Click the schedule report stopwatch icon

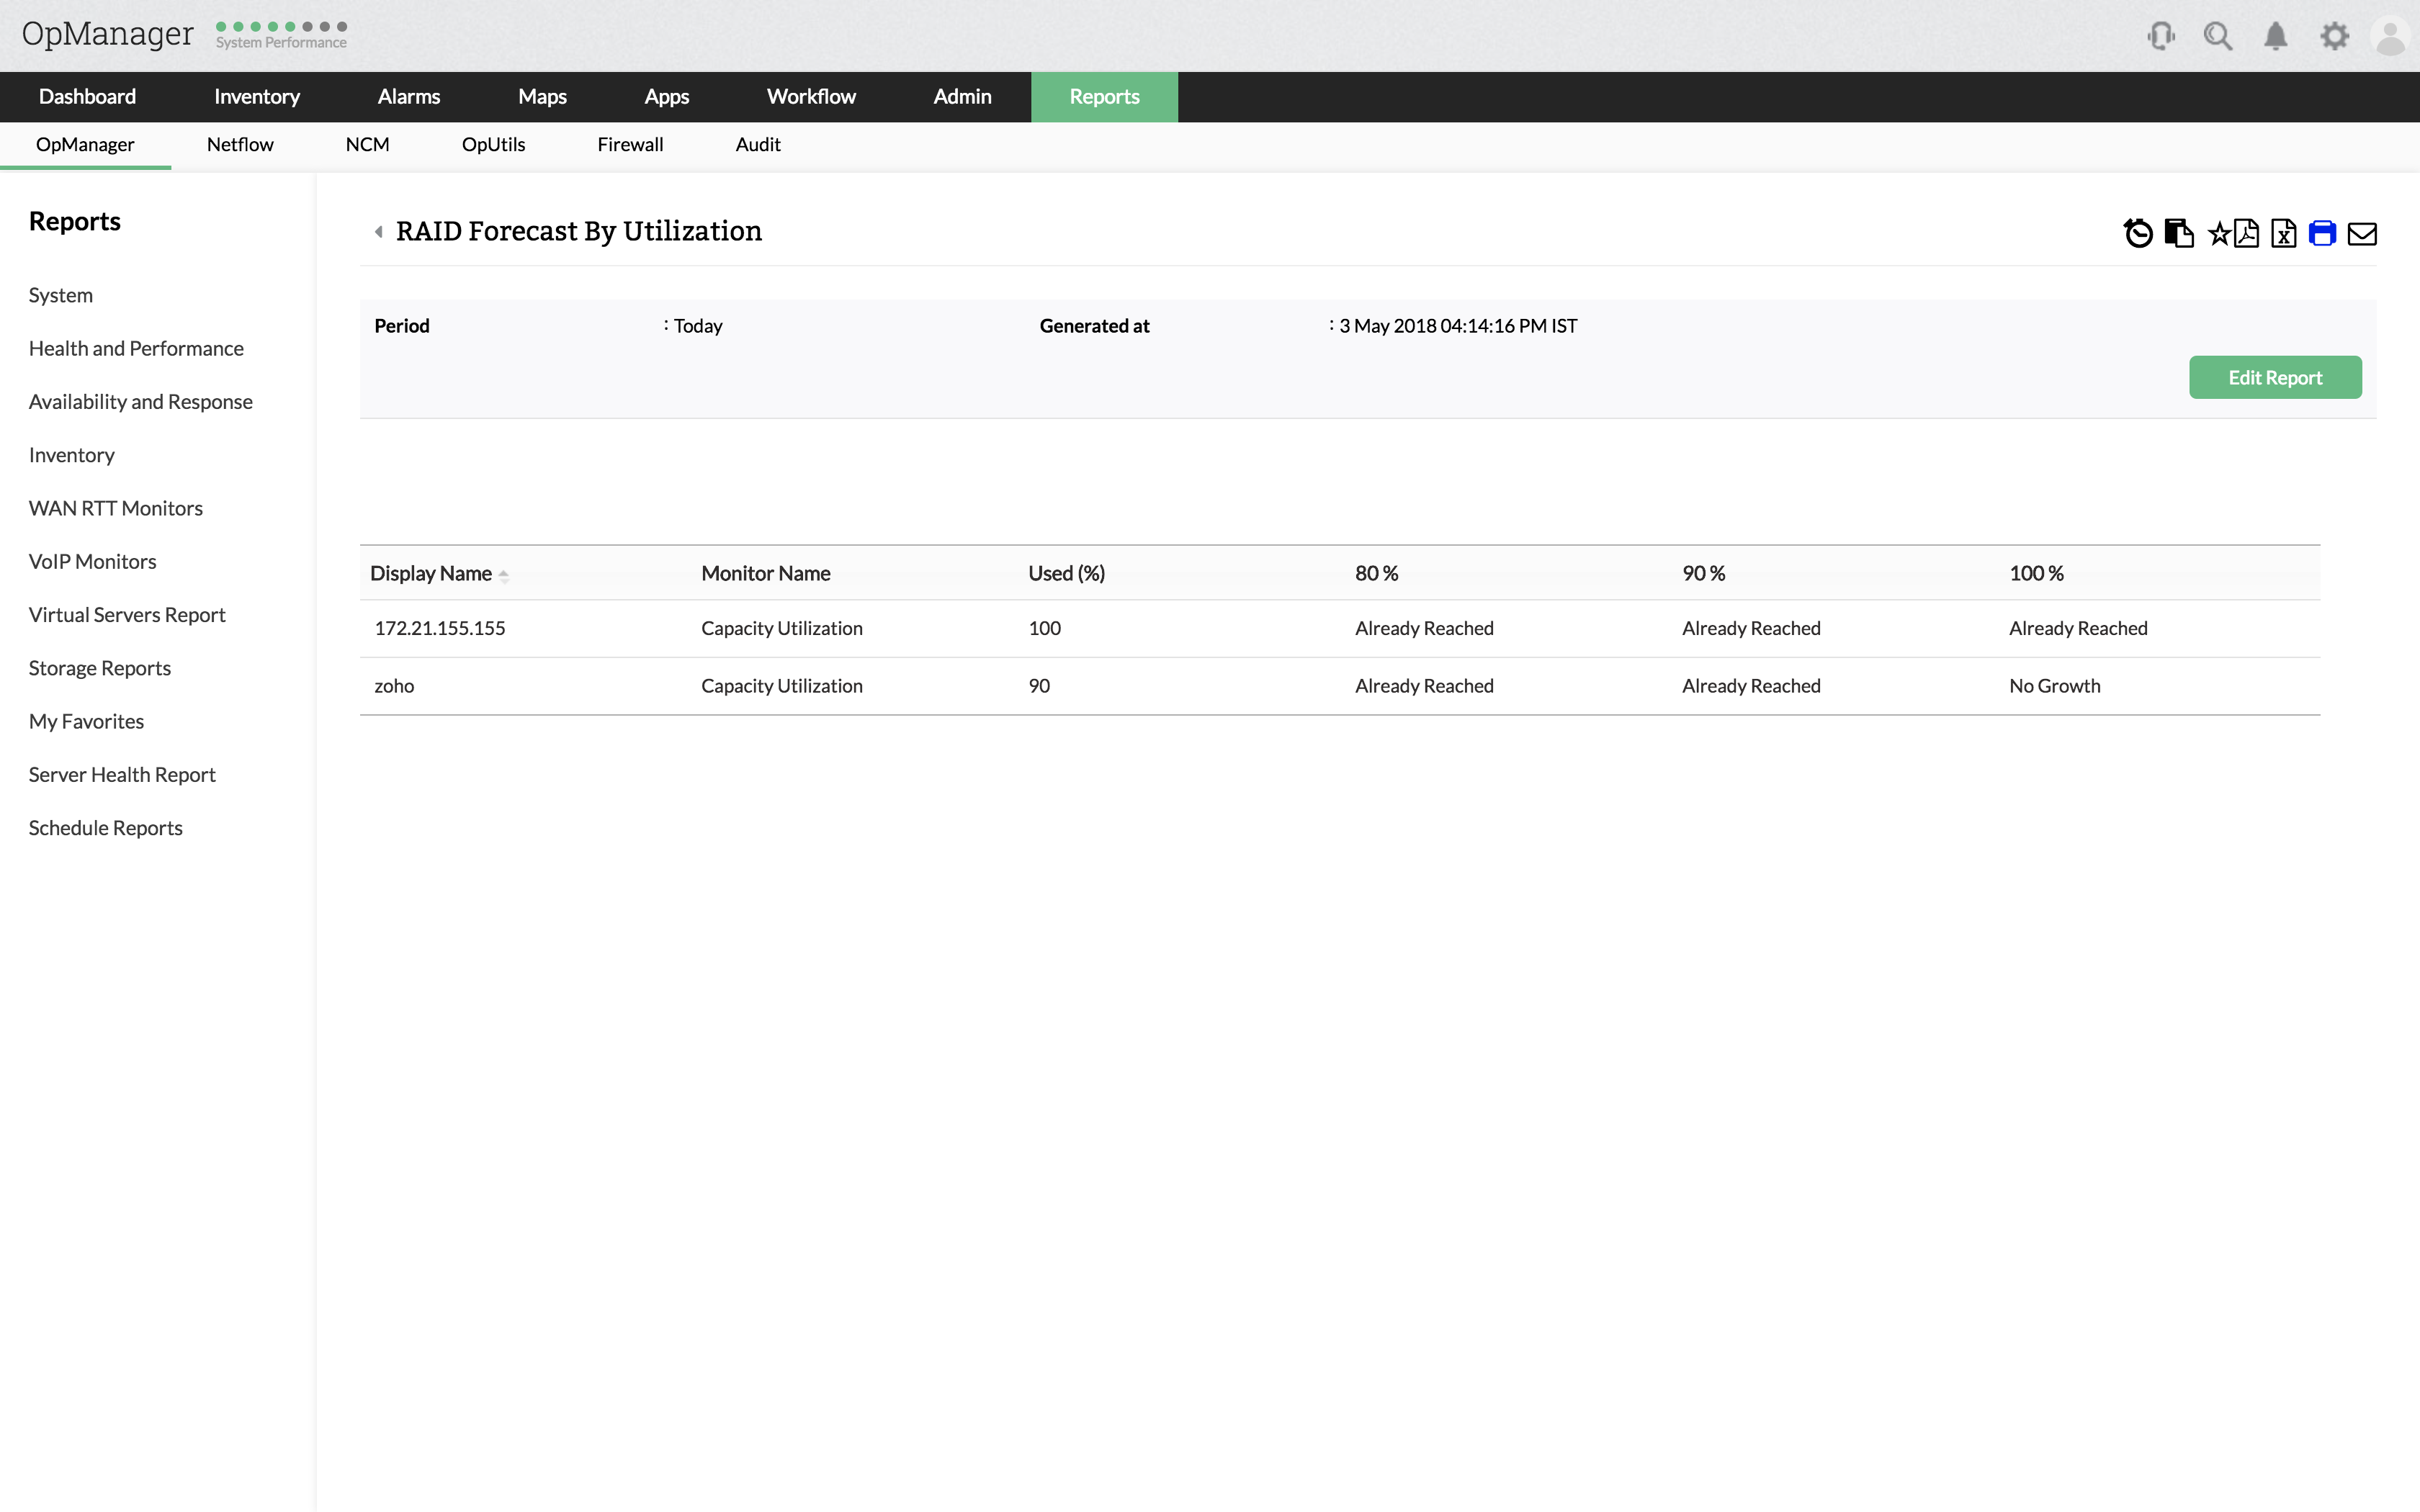(x=2138, y=233)
